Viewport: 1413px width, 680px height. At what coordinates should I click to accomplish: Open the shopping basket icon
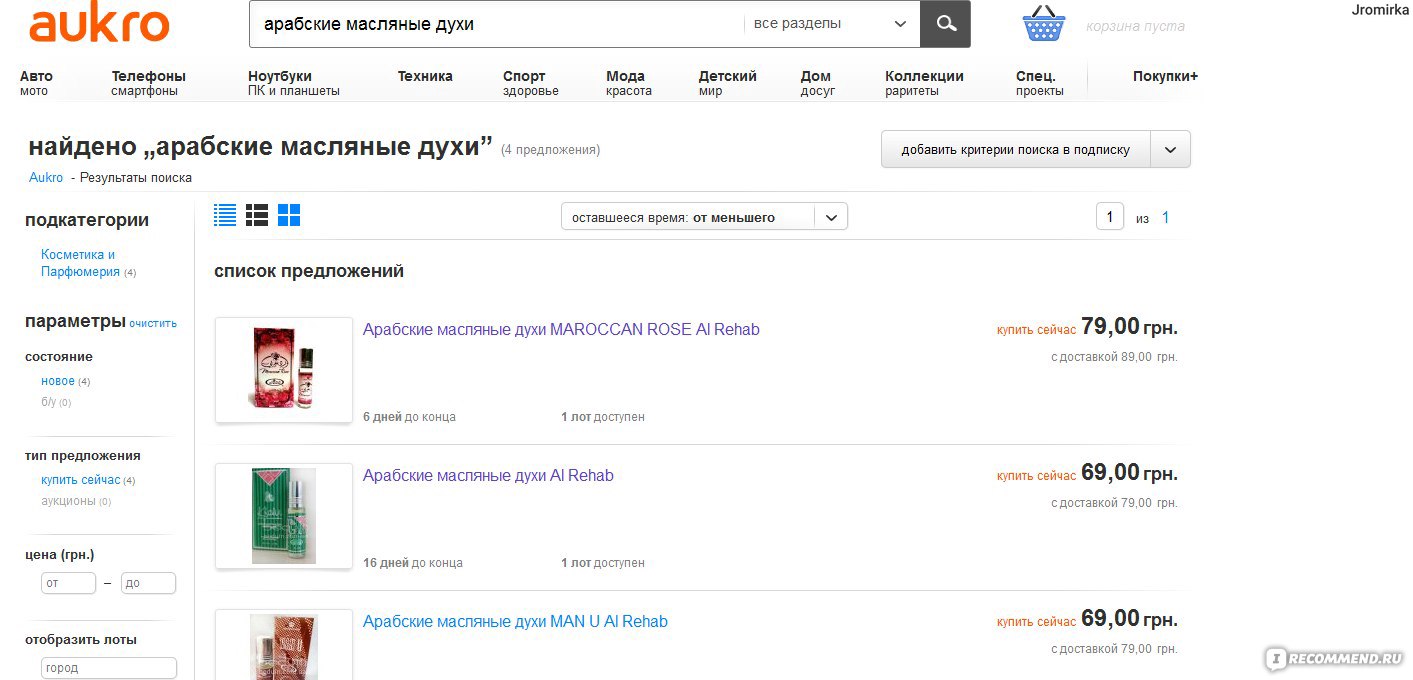1044,24
